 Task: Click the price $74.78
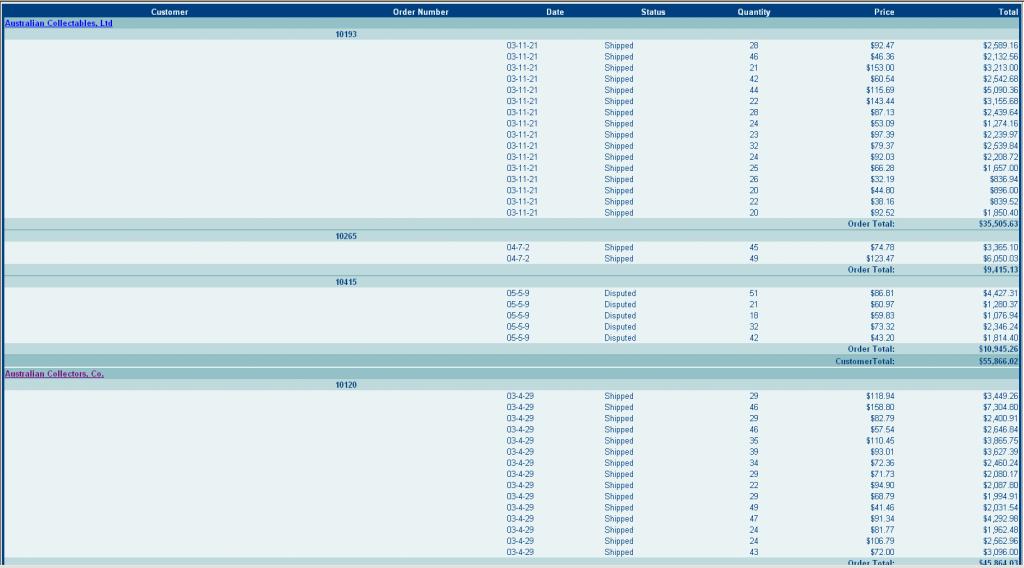point(882,247)
